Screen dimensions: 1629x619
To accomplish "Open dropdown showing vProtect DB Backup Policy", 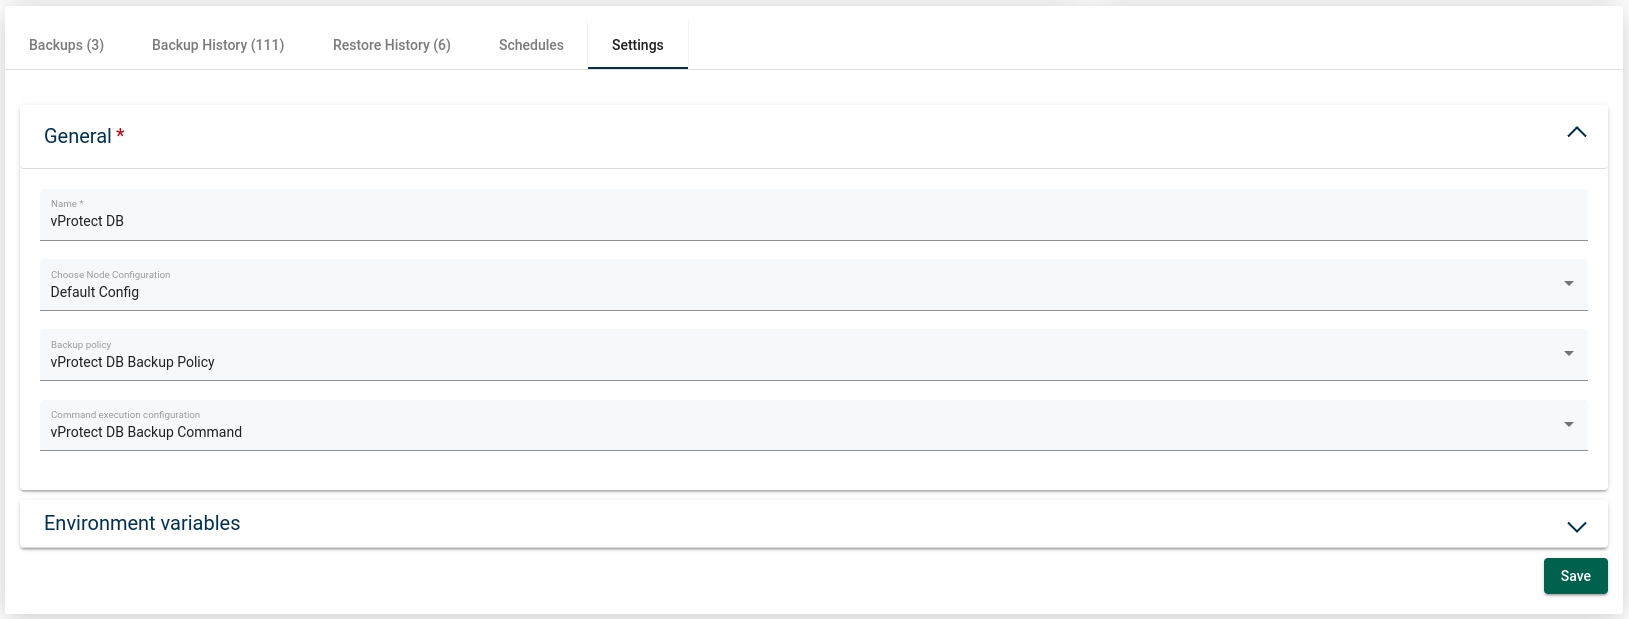I will click(x=800, y=362).
